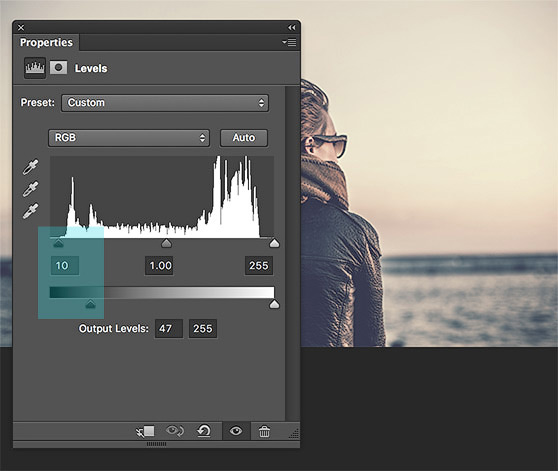558x471 pixels.
Task: Pick the gray point eyedropper
Action: 31,189
